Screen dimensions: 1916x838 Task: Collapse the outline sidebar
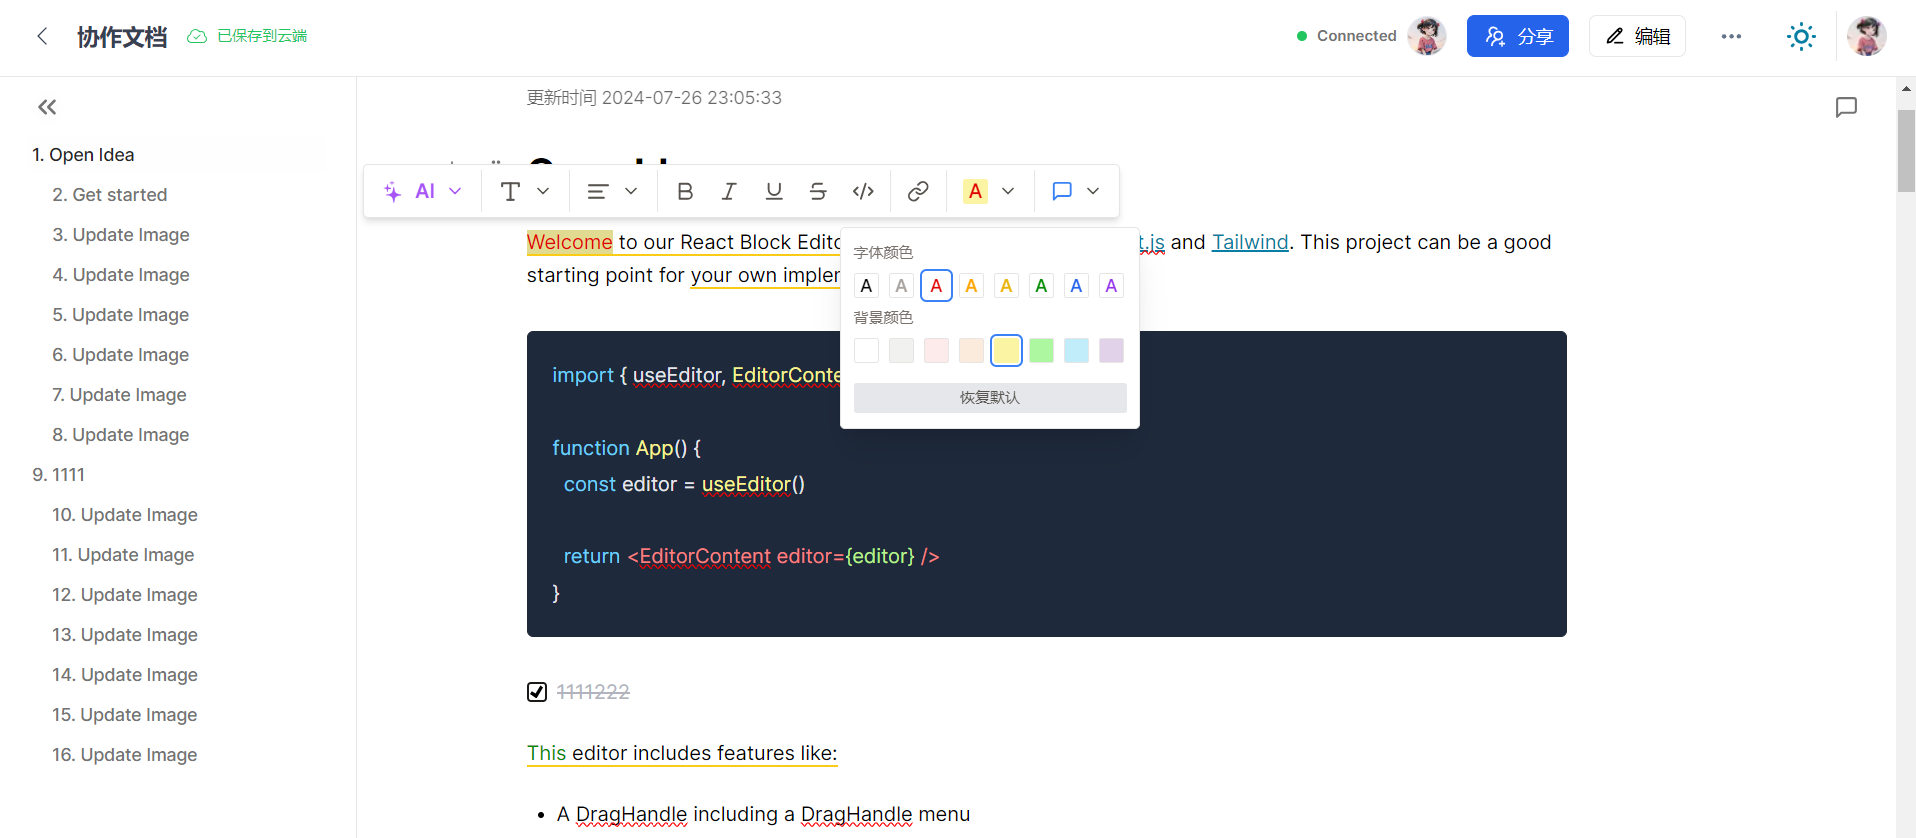click(x=47, y=107)
